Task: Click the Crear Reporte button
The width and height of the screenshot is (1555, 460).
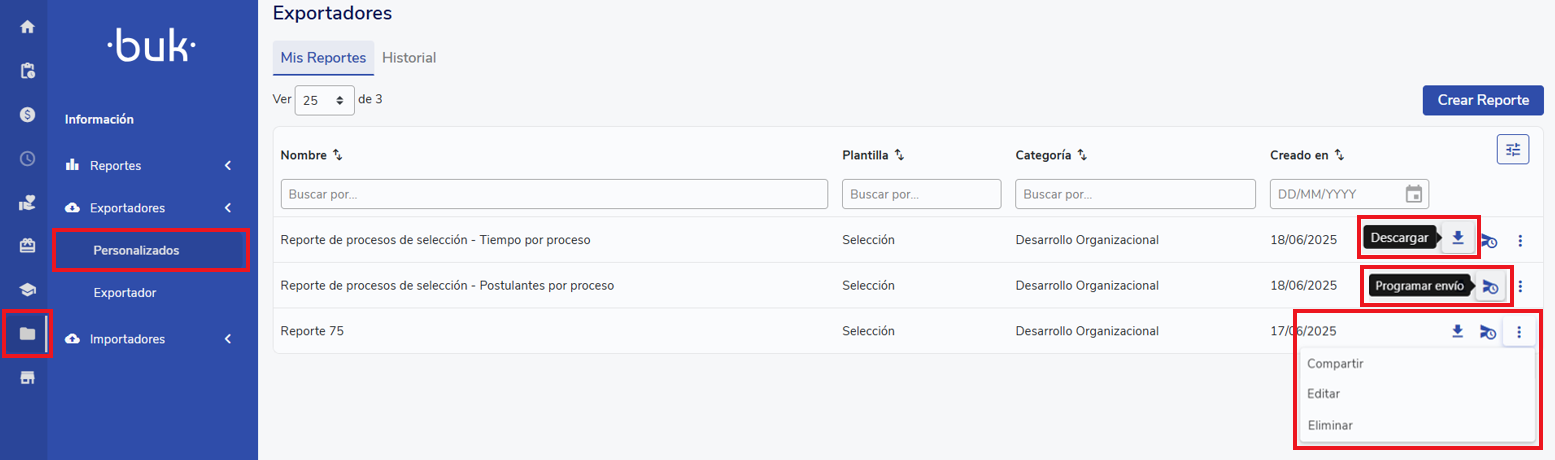Action: (1482, 100)
